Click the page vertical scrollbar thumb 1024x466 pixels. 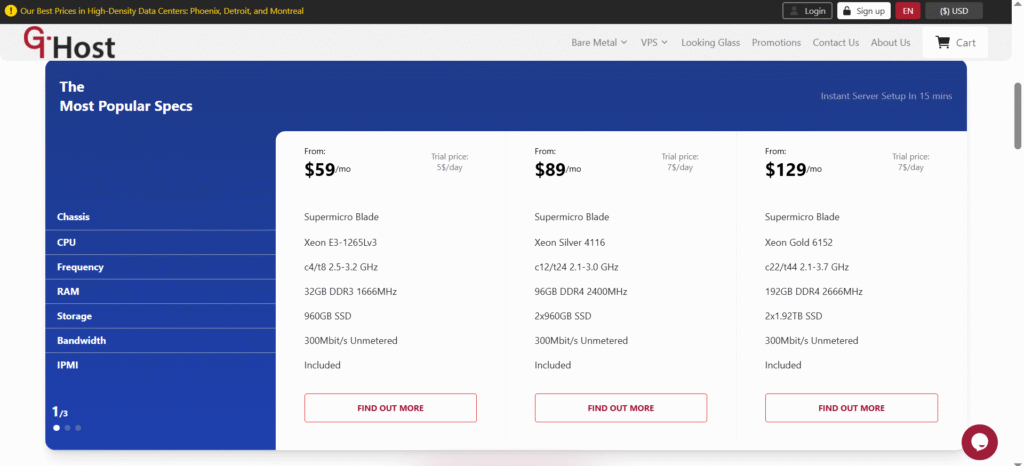point(1017,116)
